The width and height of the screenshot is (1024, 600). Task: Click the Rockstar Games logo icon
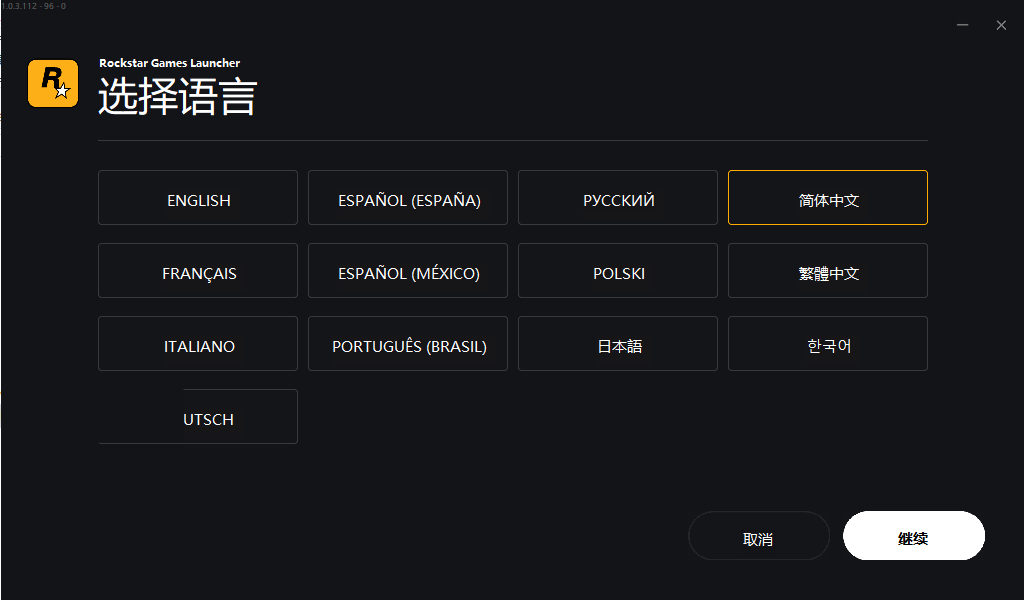pos(53,83)
